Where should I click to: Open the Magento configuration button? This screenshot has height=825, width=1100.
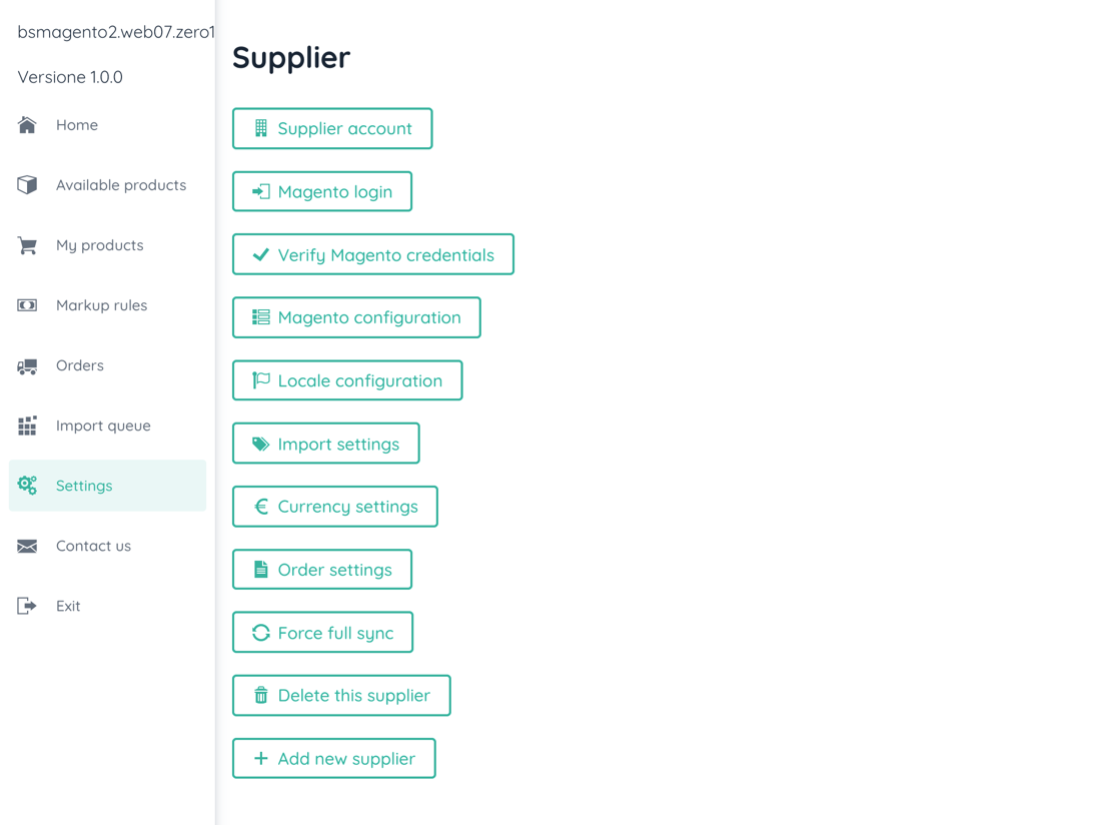click(356, 318)
